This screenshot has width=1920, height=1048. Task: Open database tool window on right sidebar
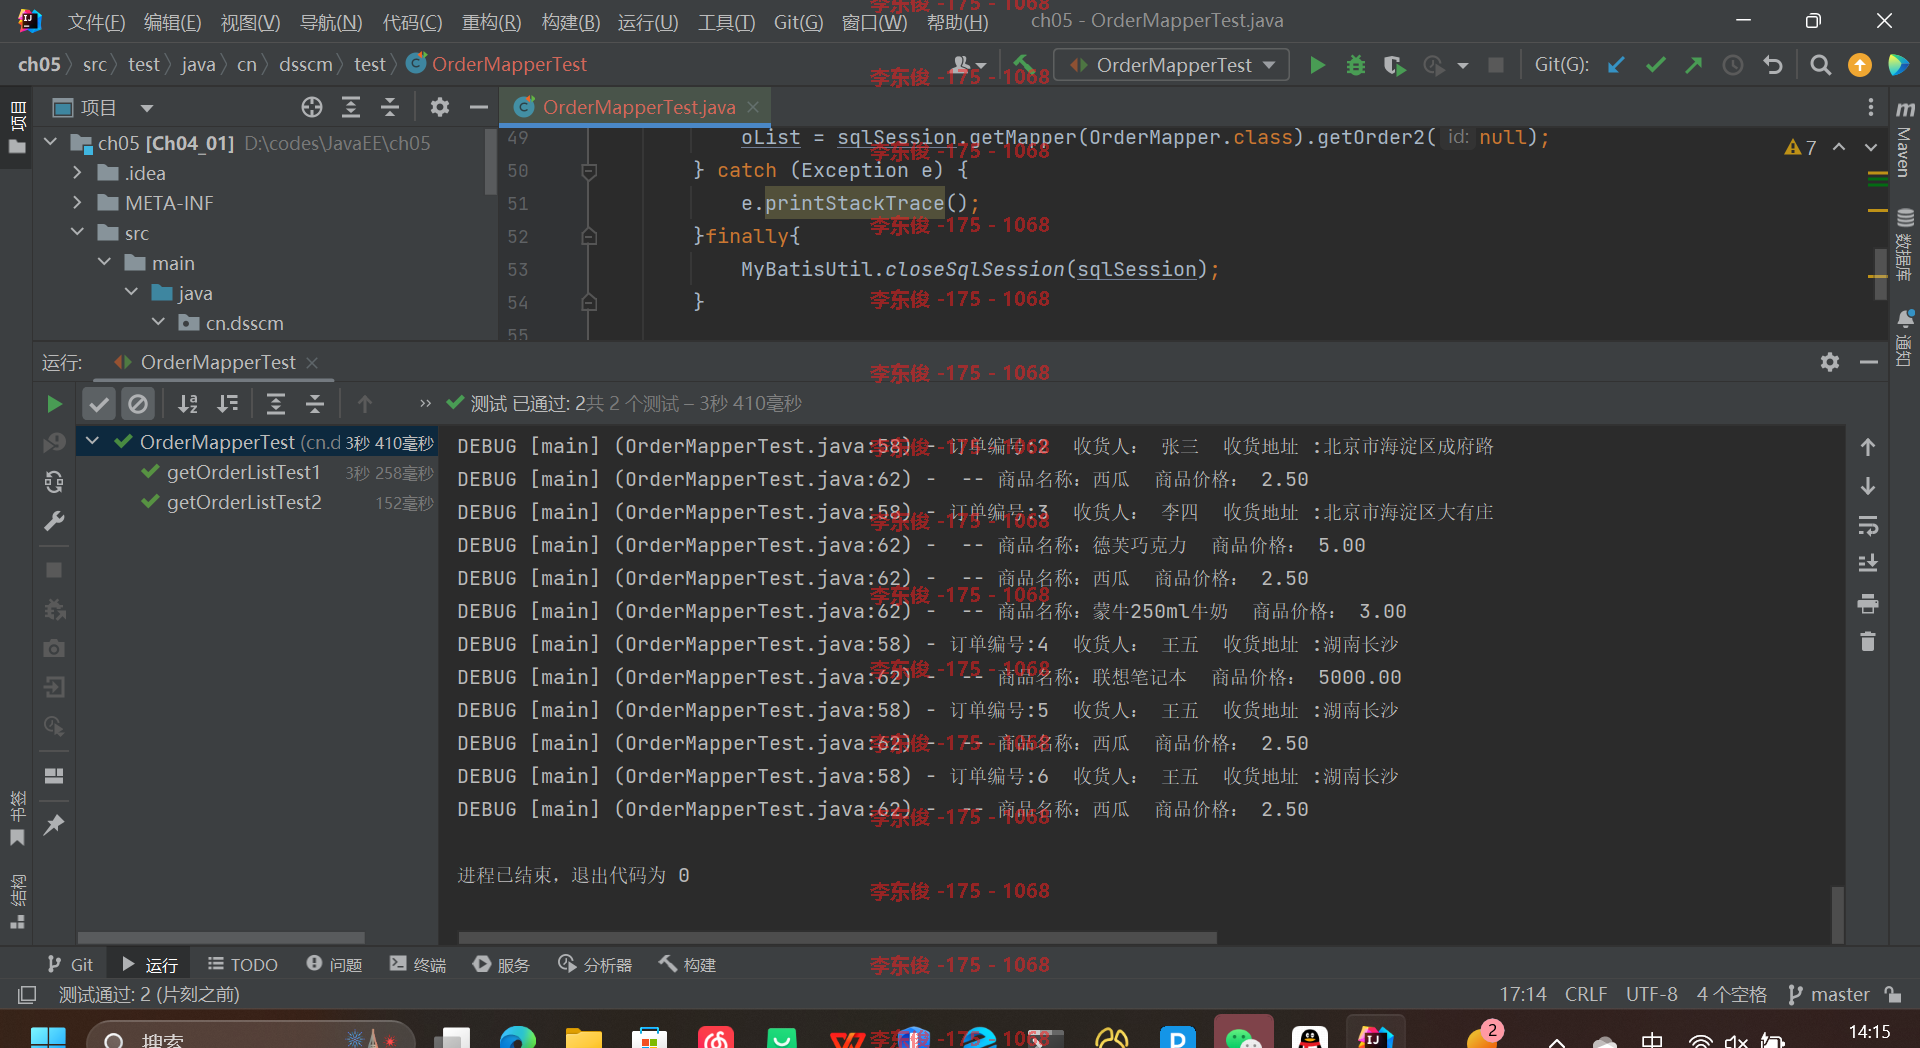click(x=1904, y=245)
